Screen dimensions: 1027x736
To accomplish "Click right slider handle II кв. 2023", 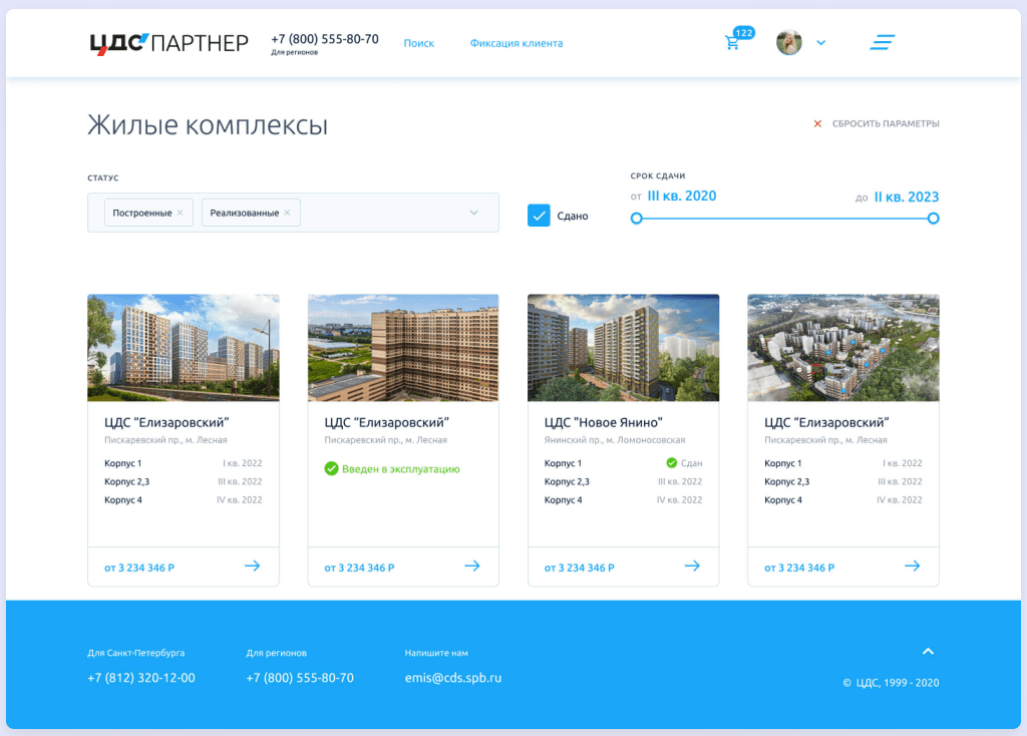I will pyautogui.click(x=933, y=218).
